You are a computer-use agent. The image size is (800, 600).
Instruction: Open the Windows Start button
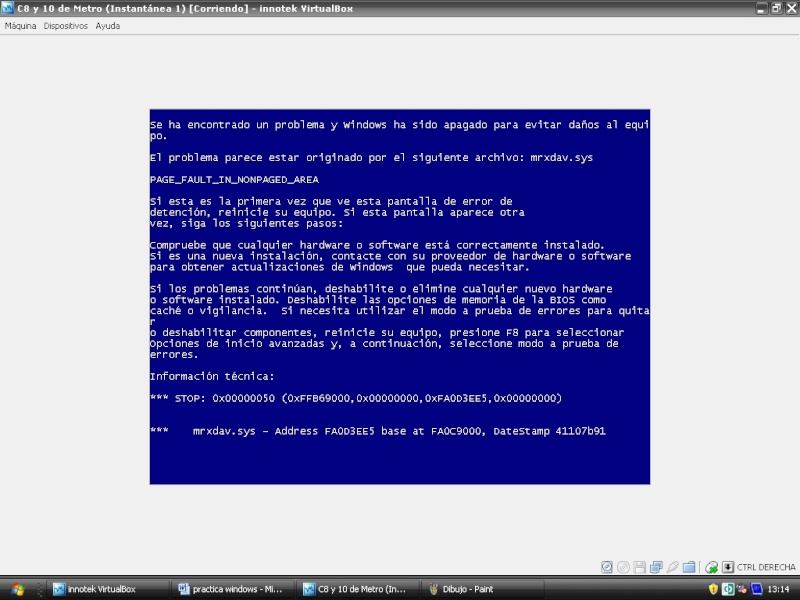[18, 589]
